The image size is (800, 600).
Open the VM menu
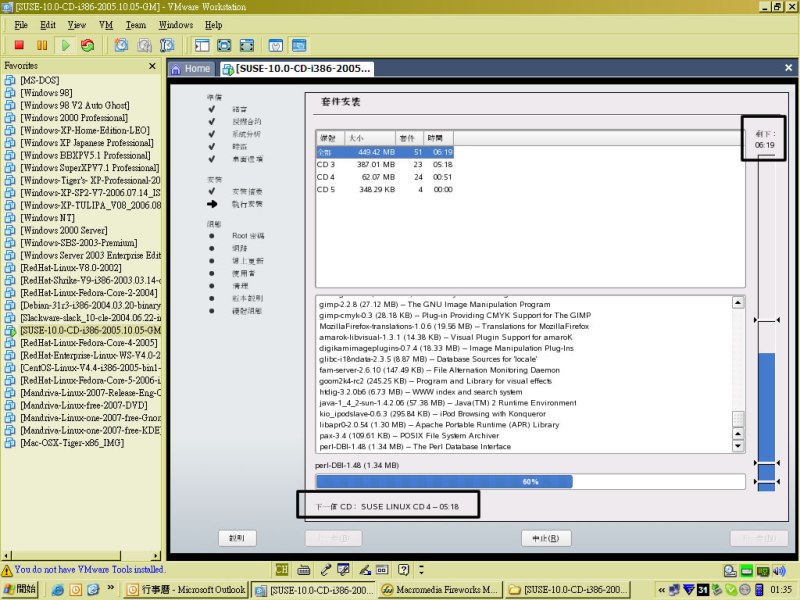(x=106, y=24)
